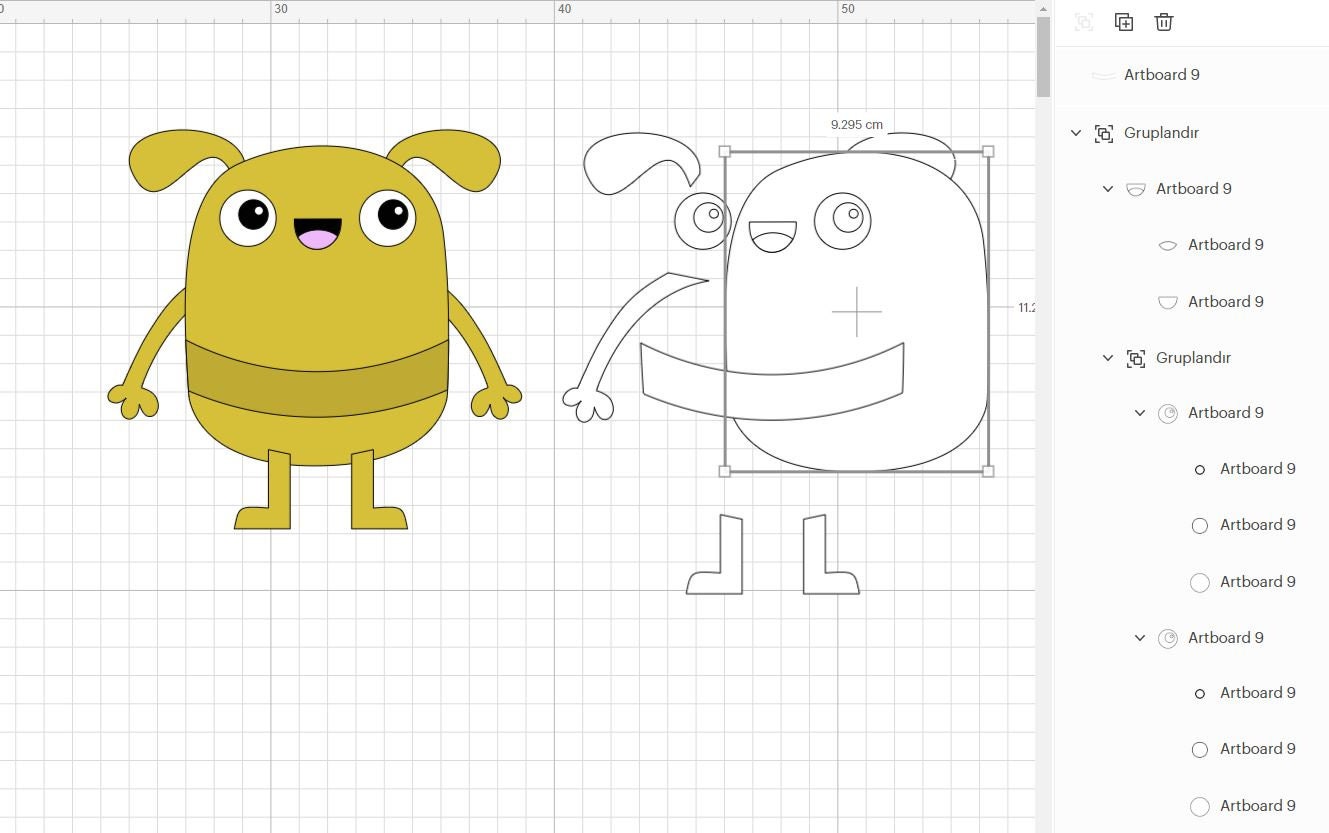Click the group icon beside the nested Gruplandır entry
The height and width of the screenshot is (833, 1329).
1136,357
